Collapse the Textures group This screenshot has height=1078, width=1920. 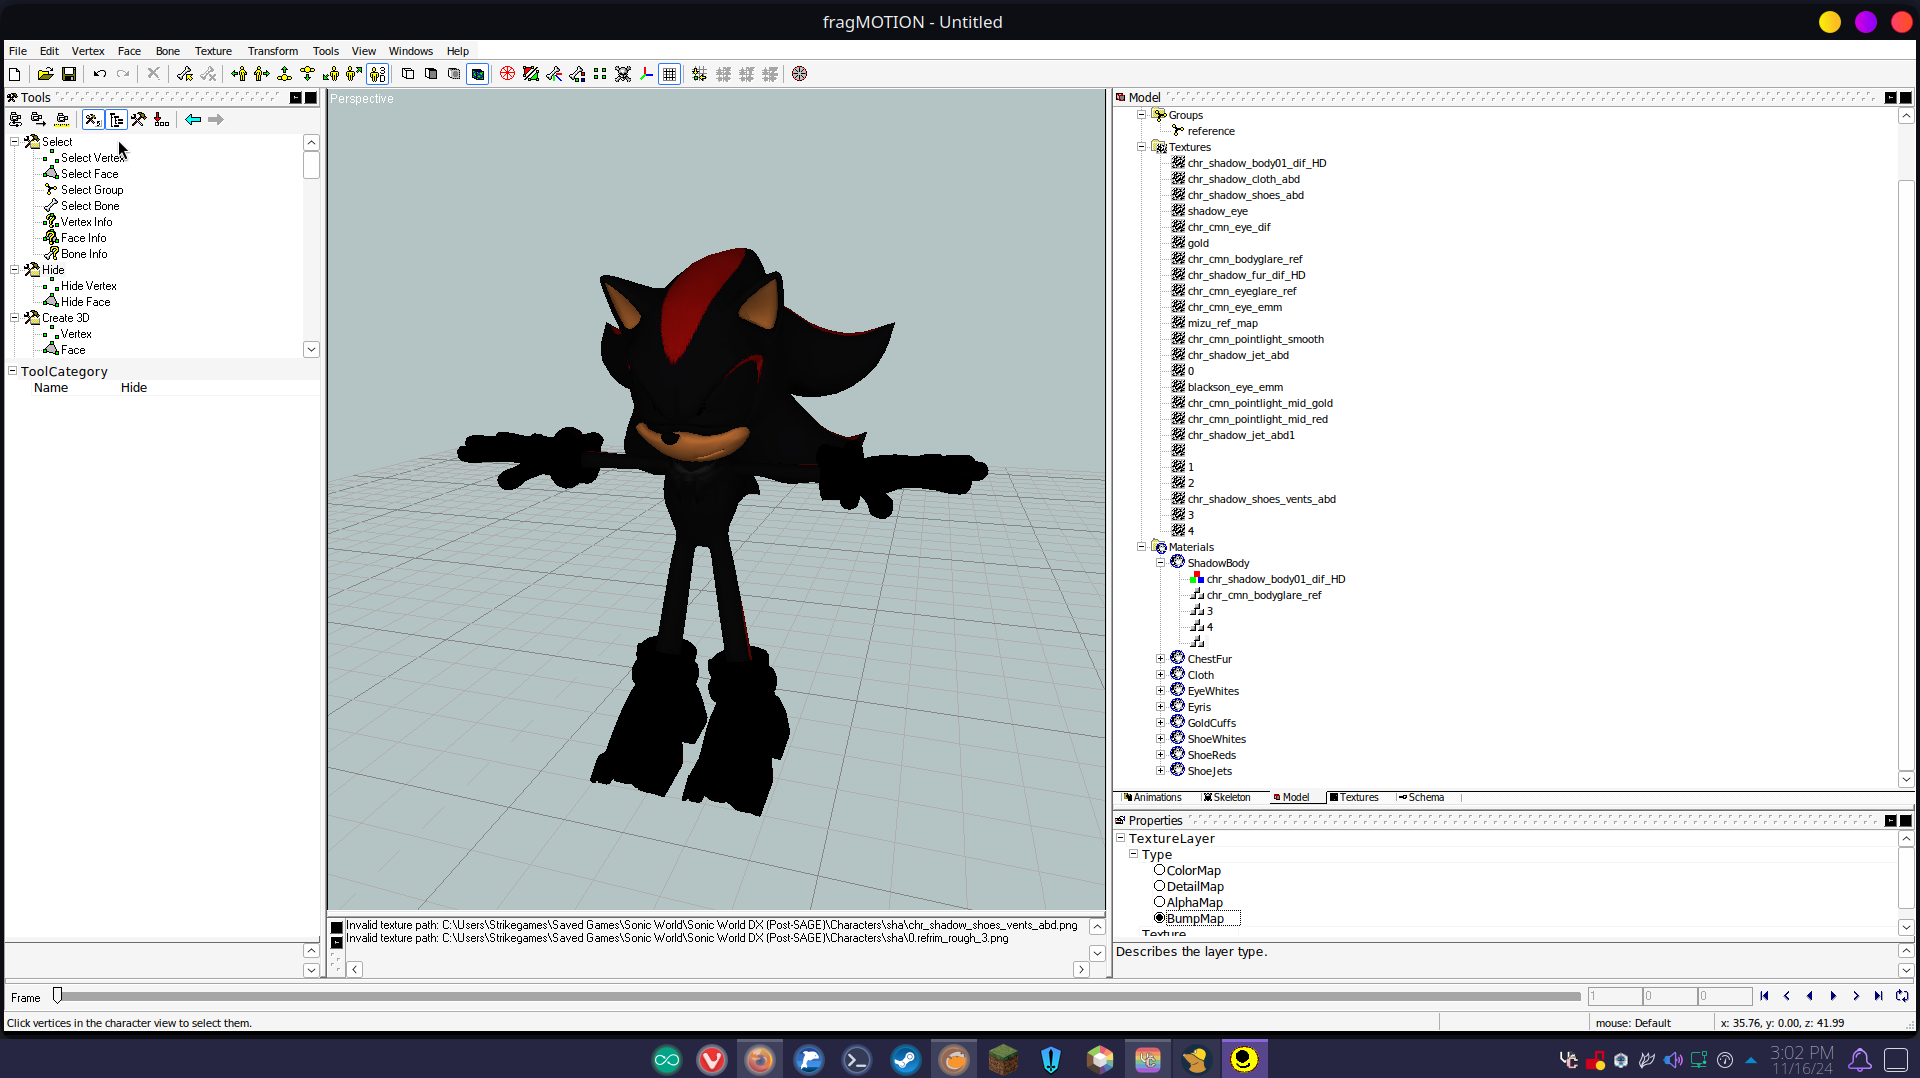point(1142,146)
